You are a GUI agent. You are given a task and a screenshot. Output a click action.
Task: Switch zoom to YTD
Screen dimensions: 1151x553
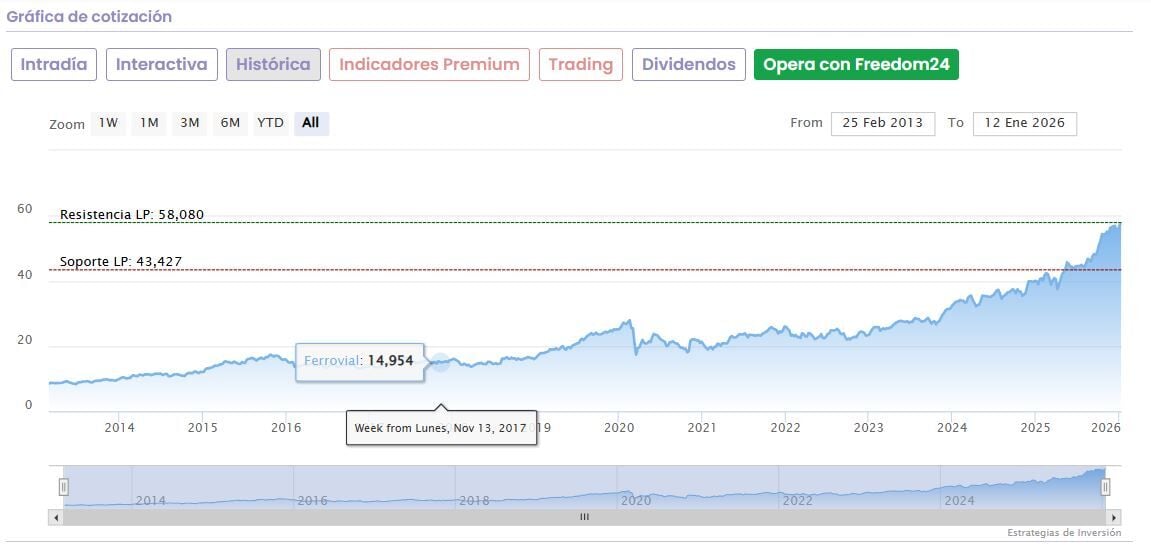(270, 123)
